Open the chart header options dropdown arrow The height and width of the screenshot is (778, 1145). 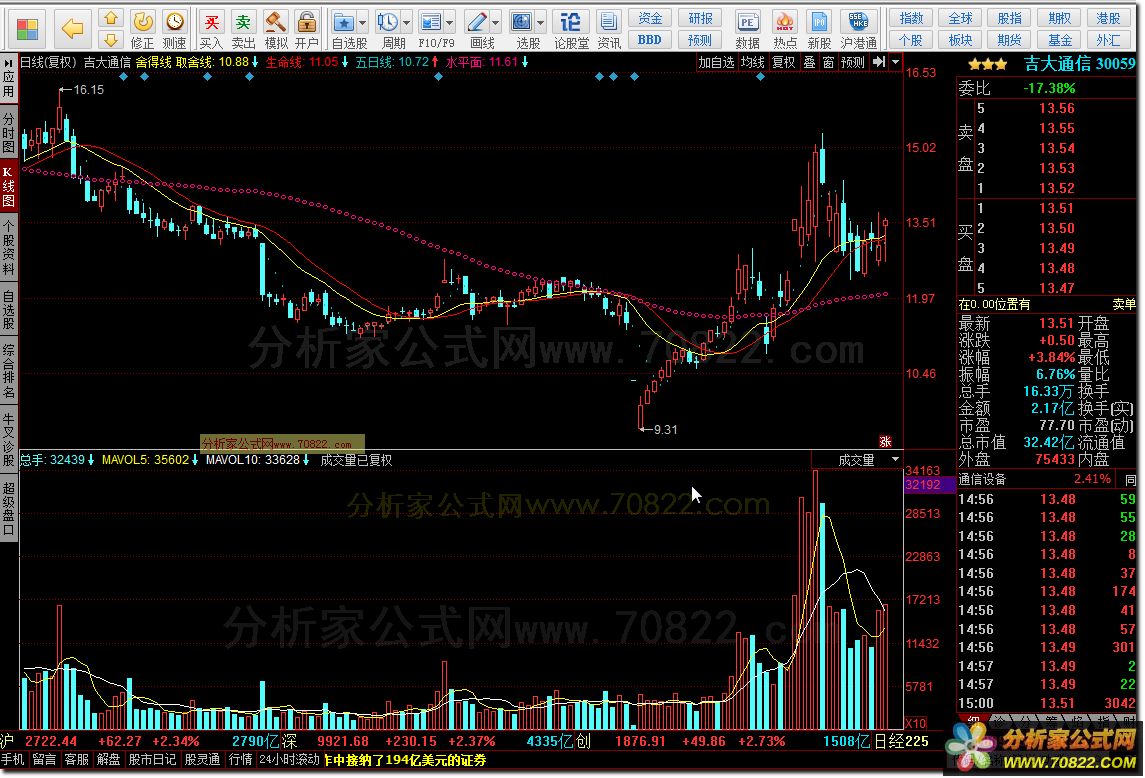[x=895, y=62]
